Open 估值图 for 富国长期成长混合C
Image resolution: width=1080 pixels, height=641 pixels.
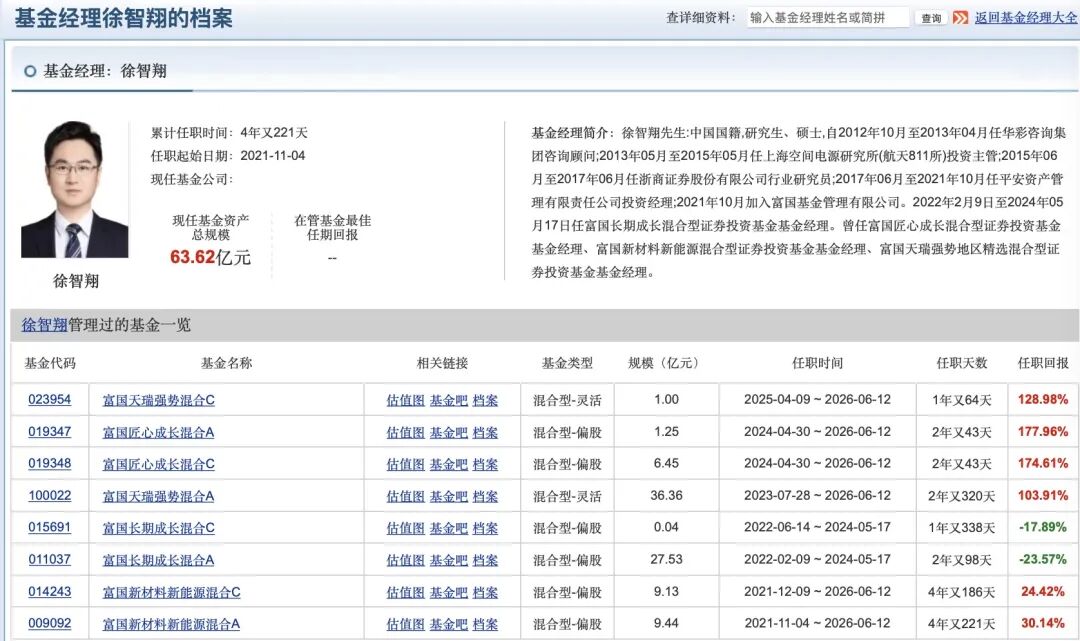pyautogui.click(x=405, y=528)
